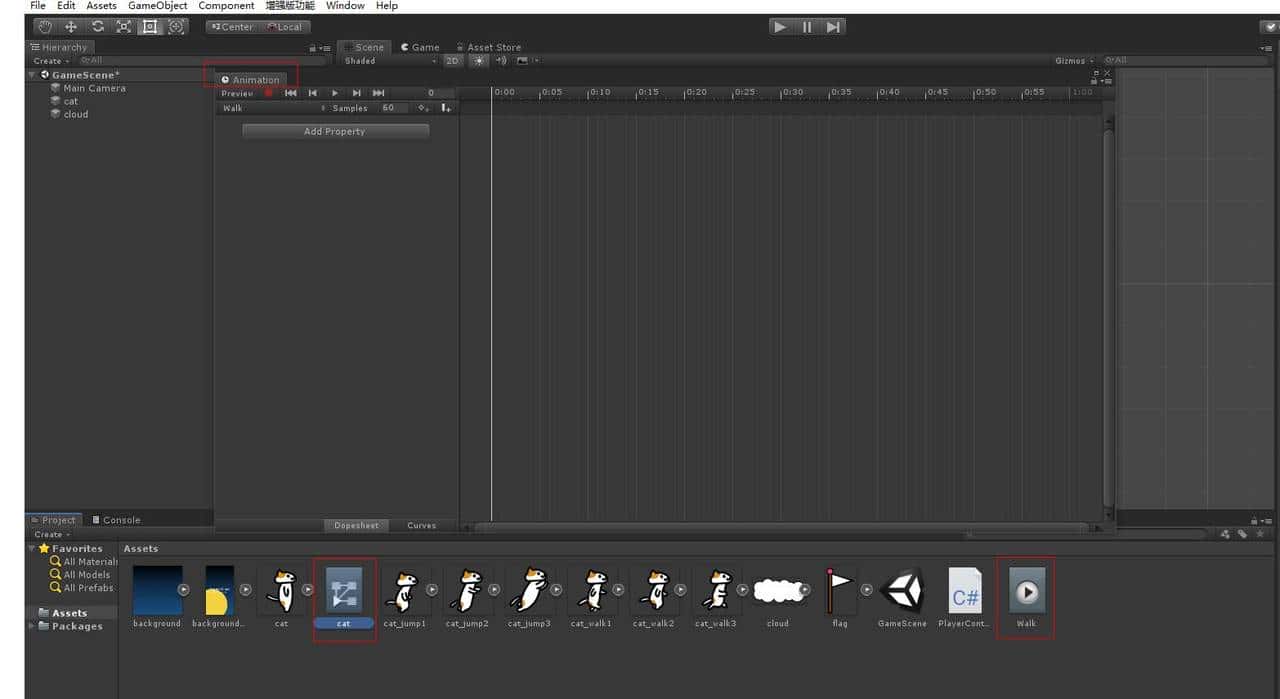Select the Rect Transform tool
This screenshot has width=1280, height=699.
[150, 27]
